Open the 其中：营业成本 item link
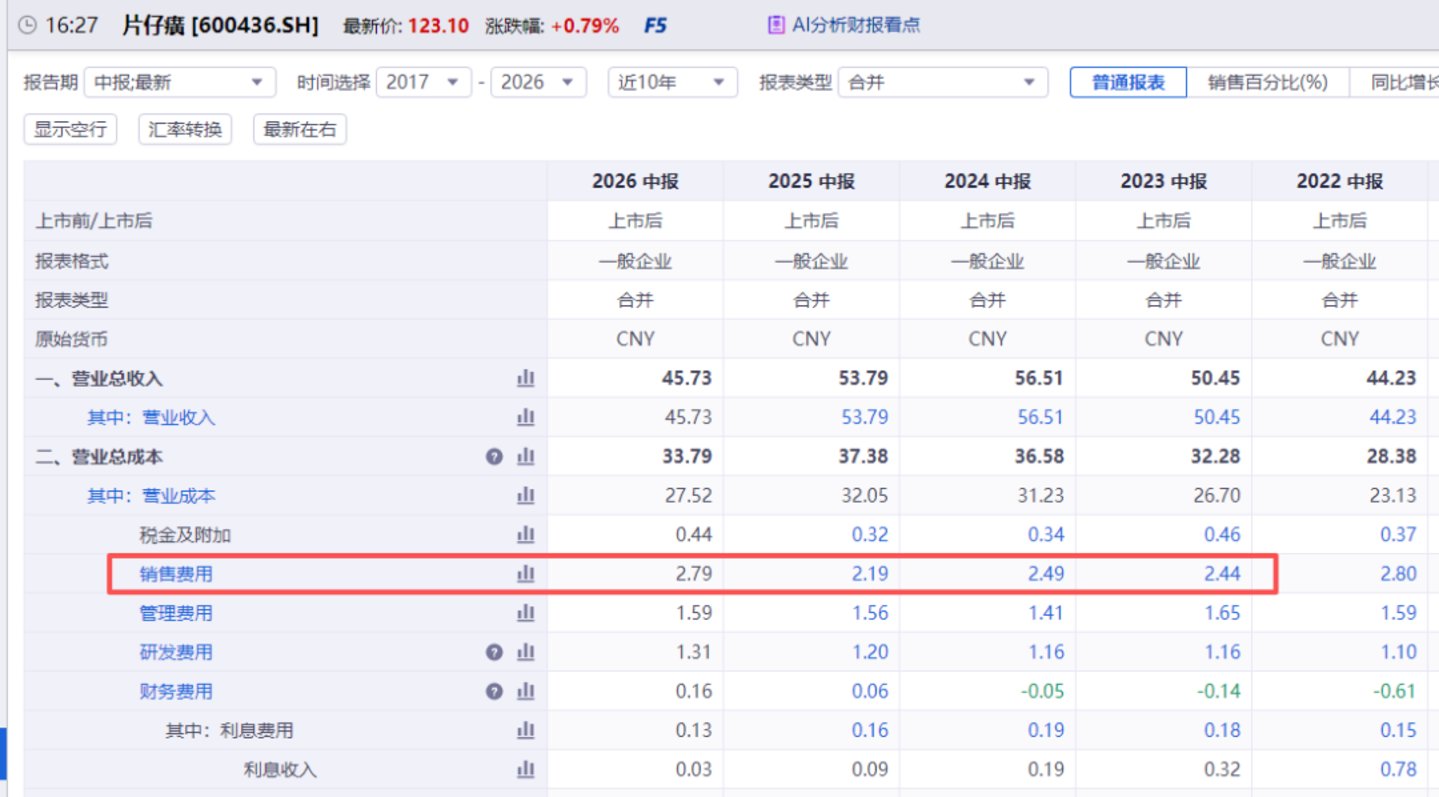 point(151,496)
